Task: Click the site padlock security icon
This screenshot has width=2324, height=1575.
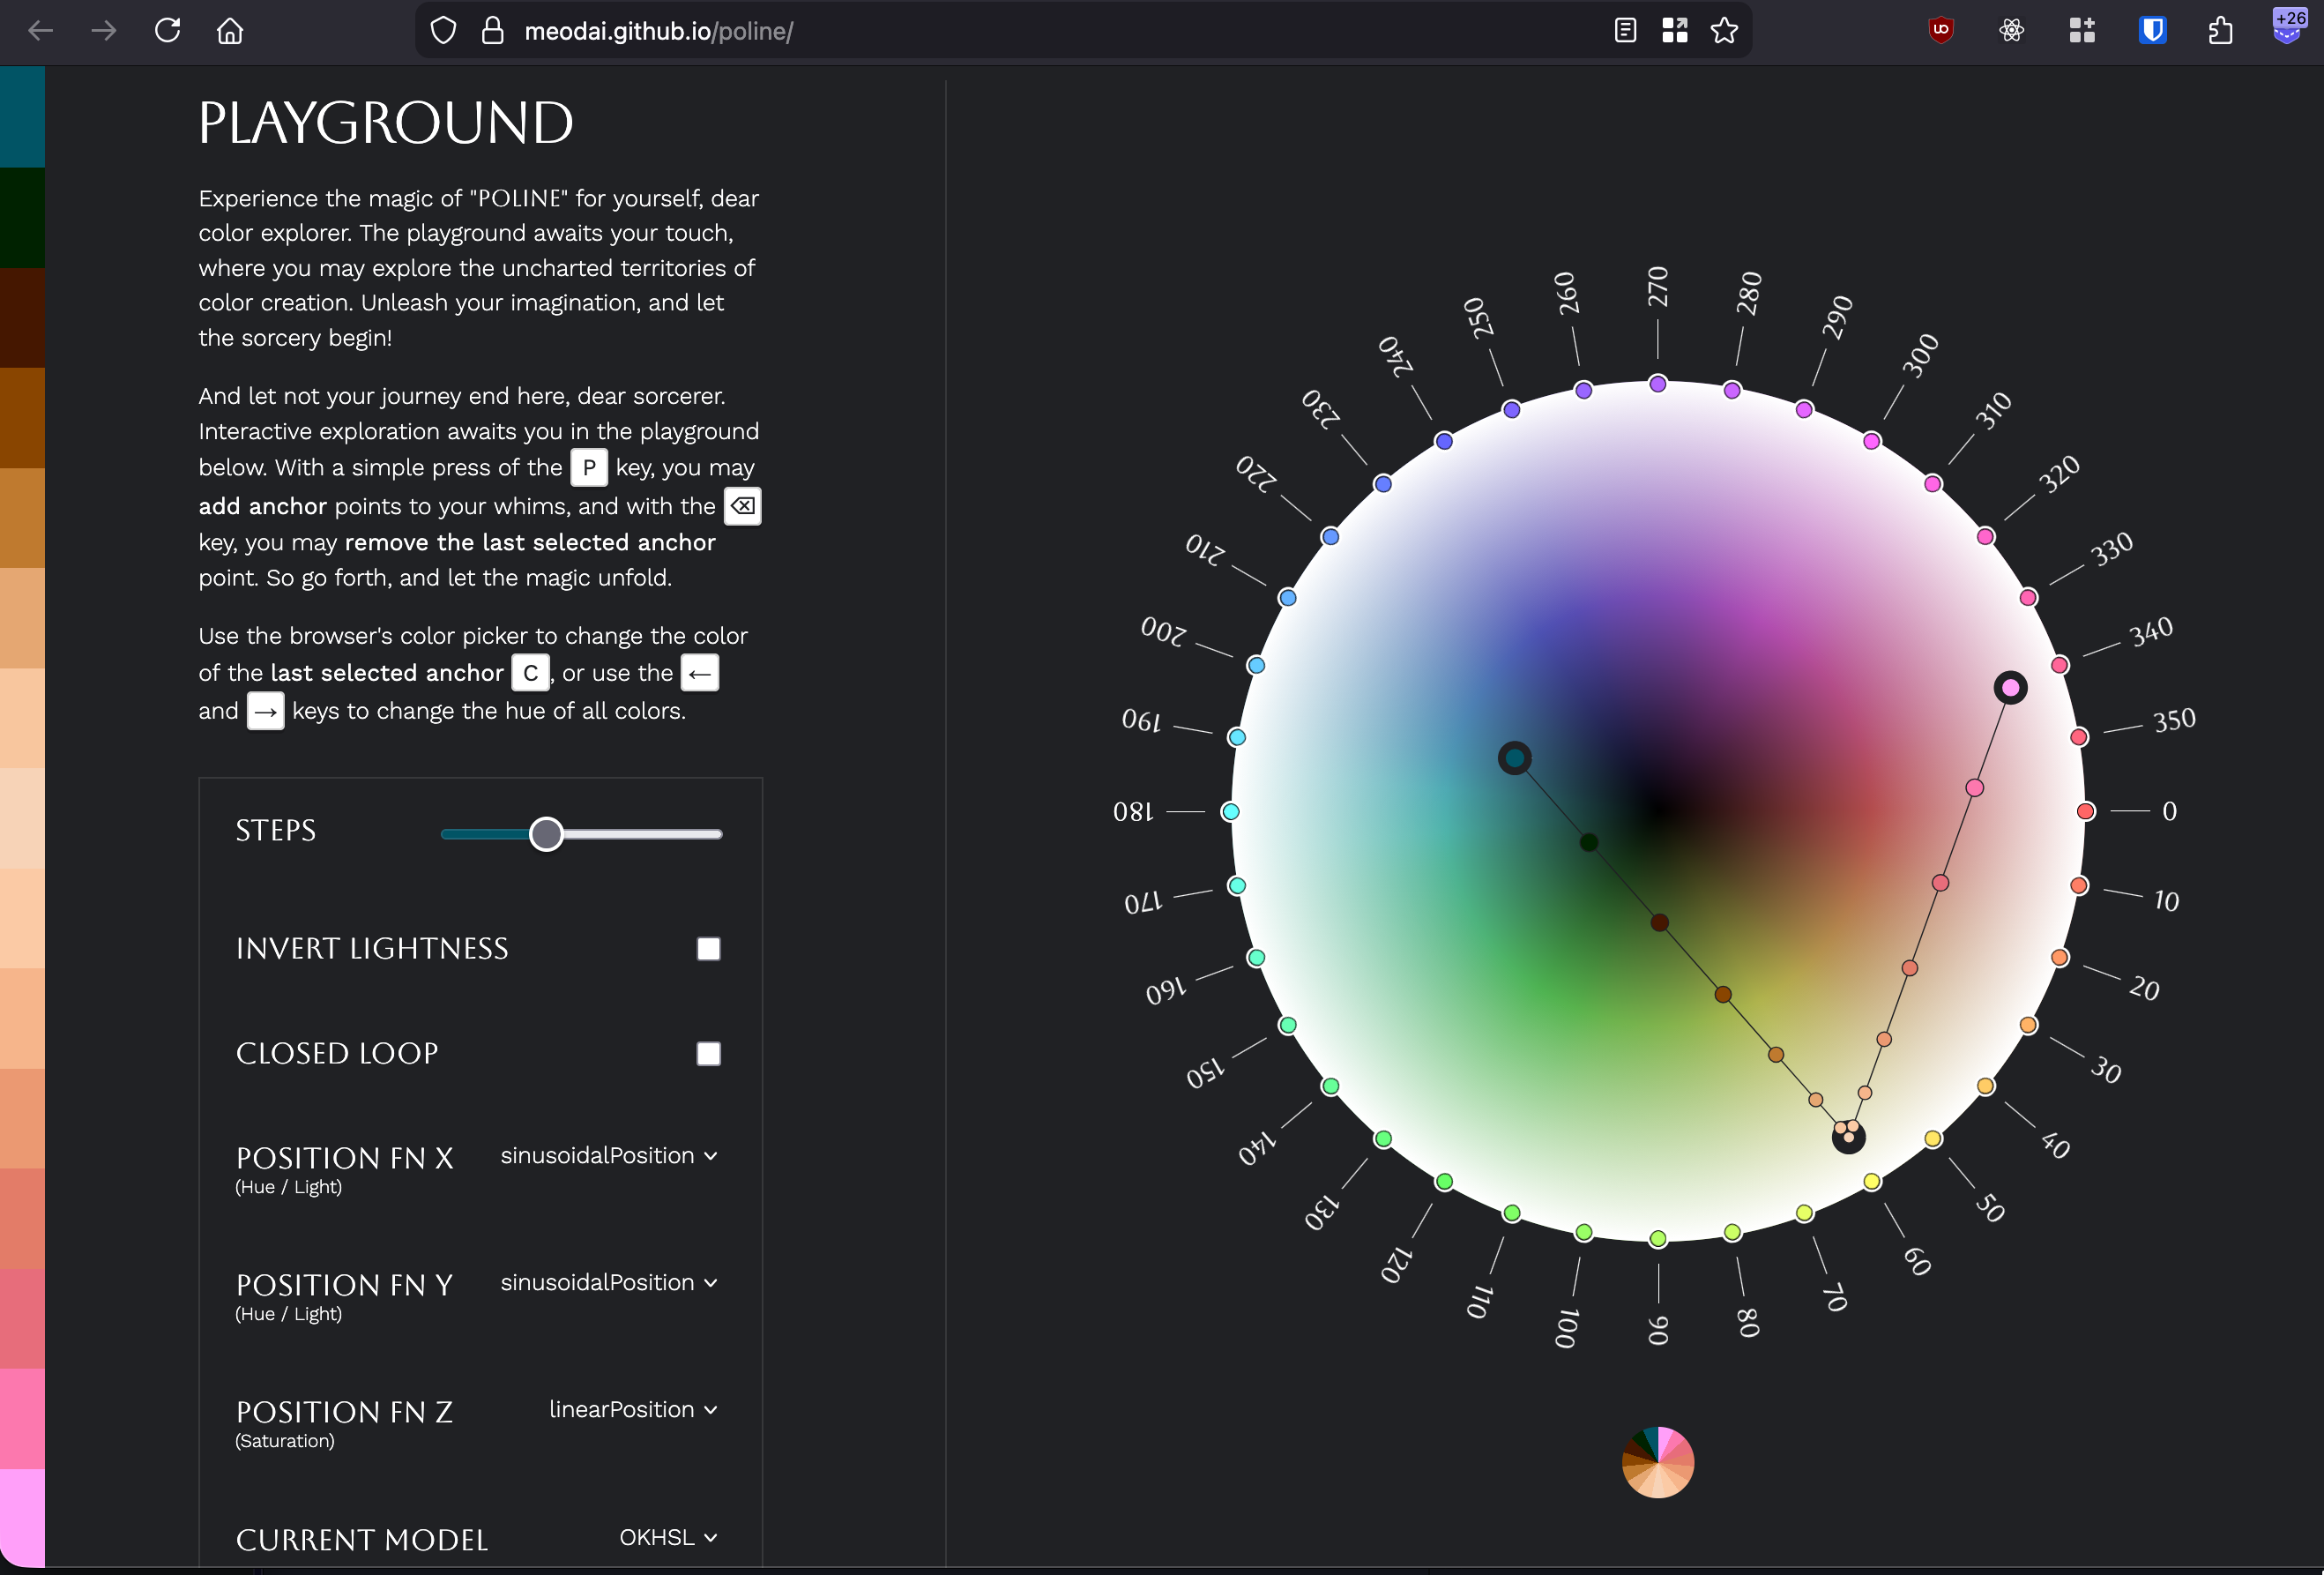Action: click(x=492, y=31)
